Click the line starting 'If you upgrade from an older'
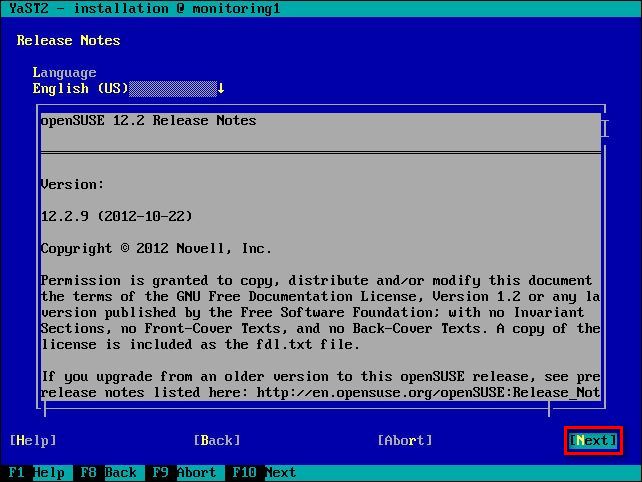The width and height of the screenshot is (642, 482). coord(321,377)
